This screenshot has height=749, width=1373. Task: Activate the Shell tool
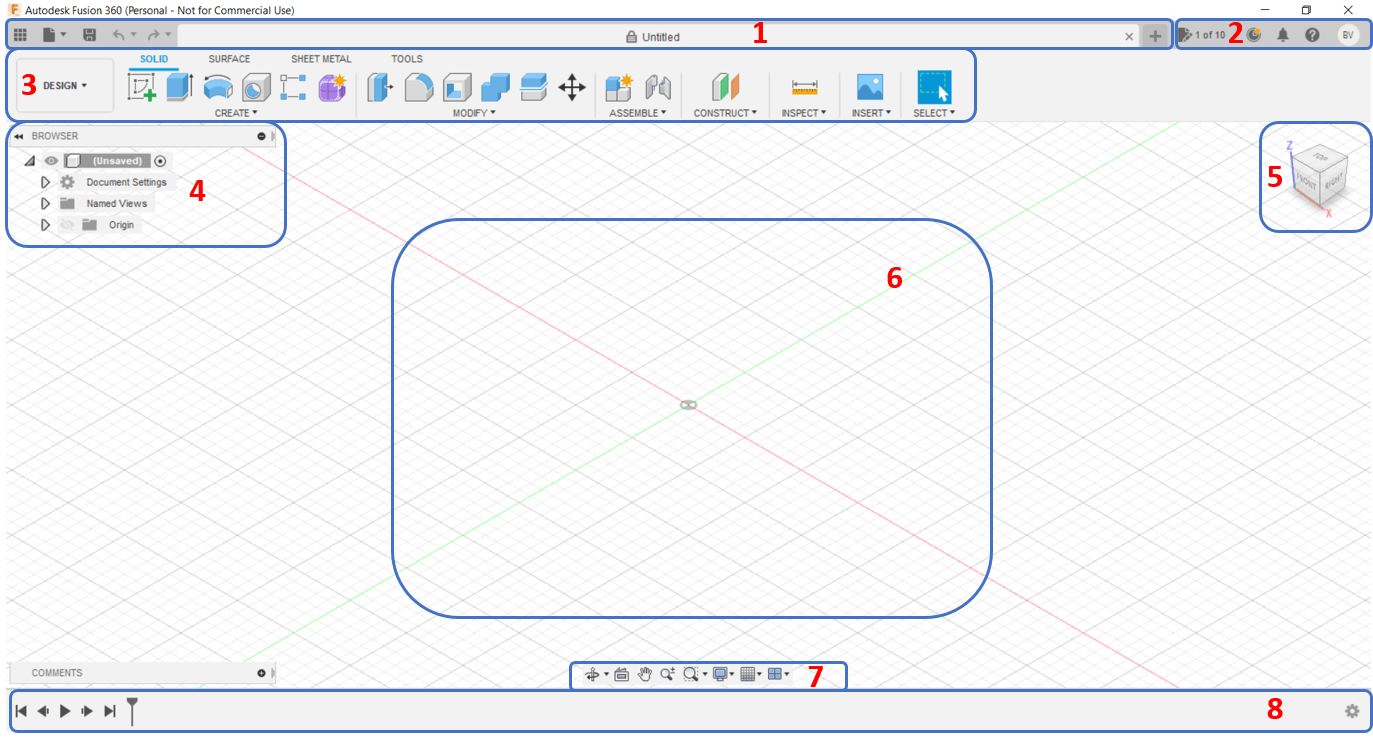coord(457,88)
